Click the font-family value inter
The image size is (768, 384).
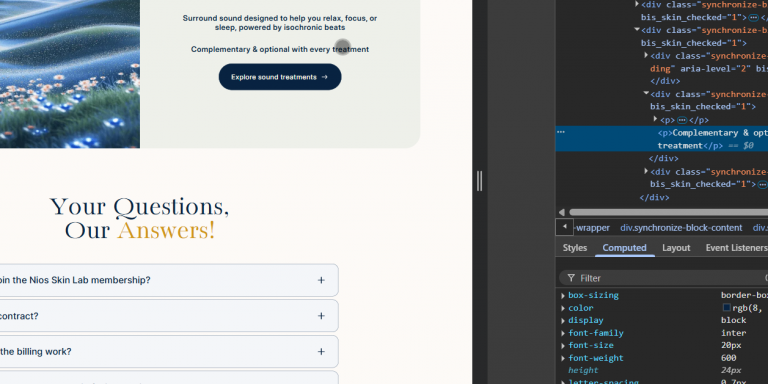point(733,333)
